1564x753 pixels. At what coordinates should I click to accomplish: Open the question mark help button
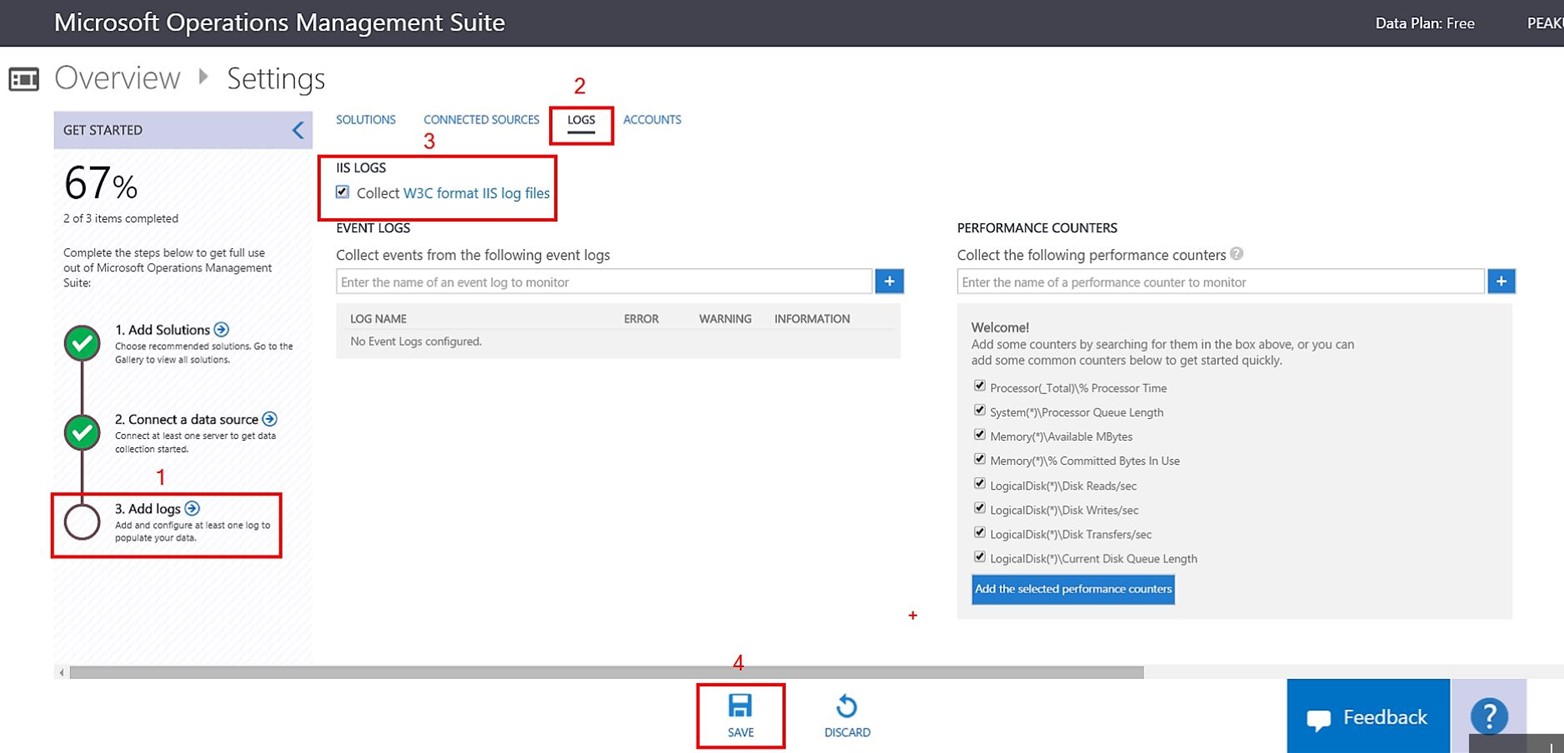(1489, 716)
